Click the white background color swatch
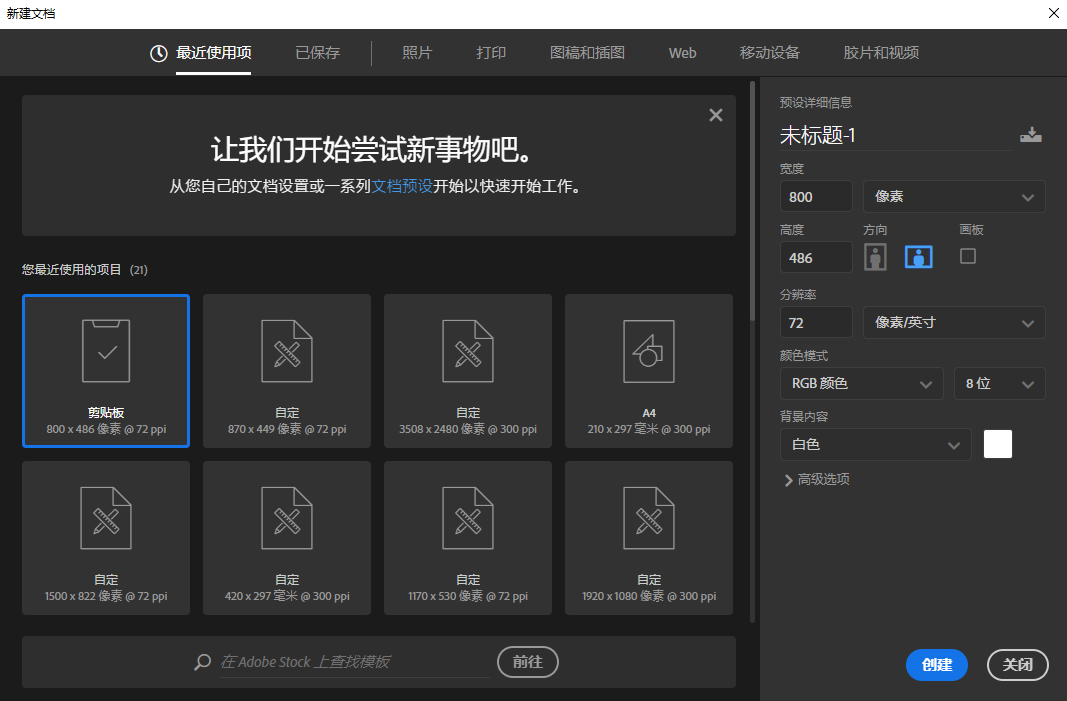1067x701 pixels. 998,444
